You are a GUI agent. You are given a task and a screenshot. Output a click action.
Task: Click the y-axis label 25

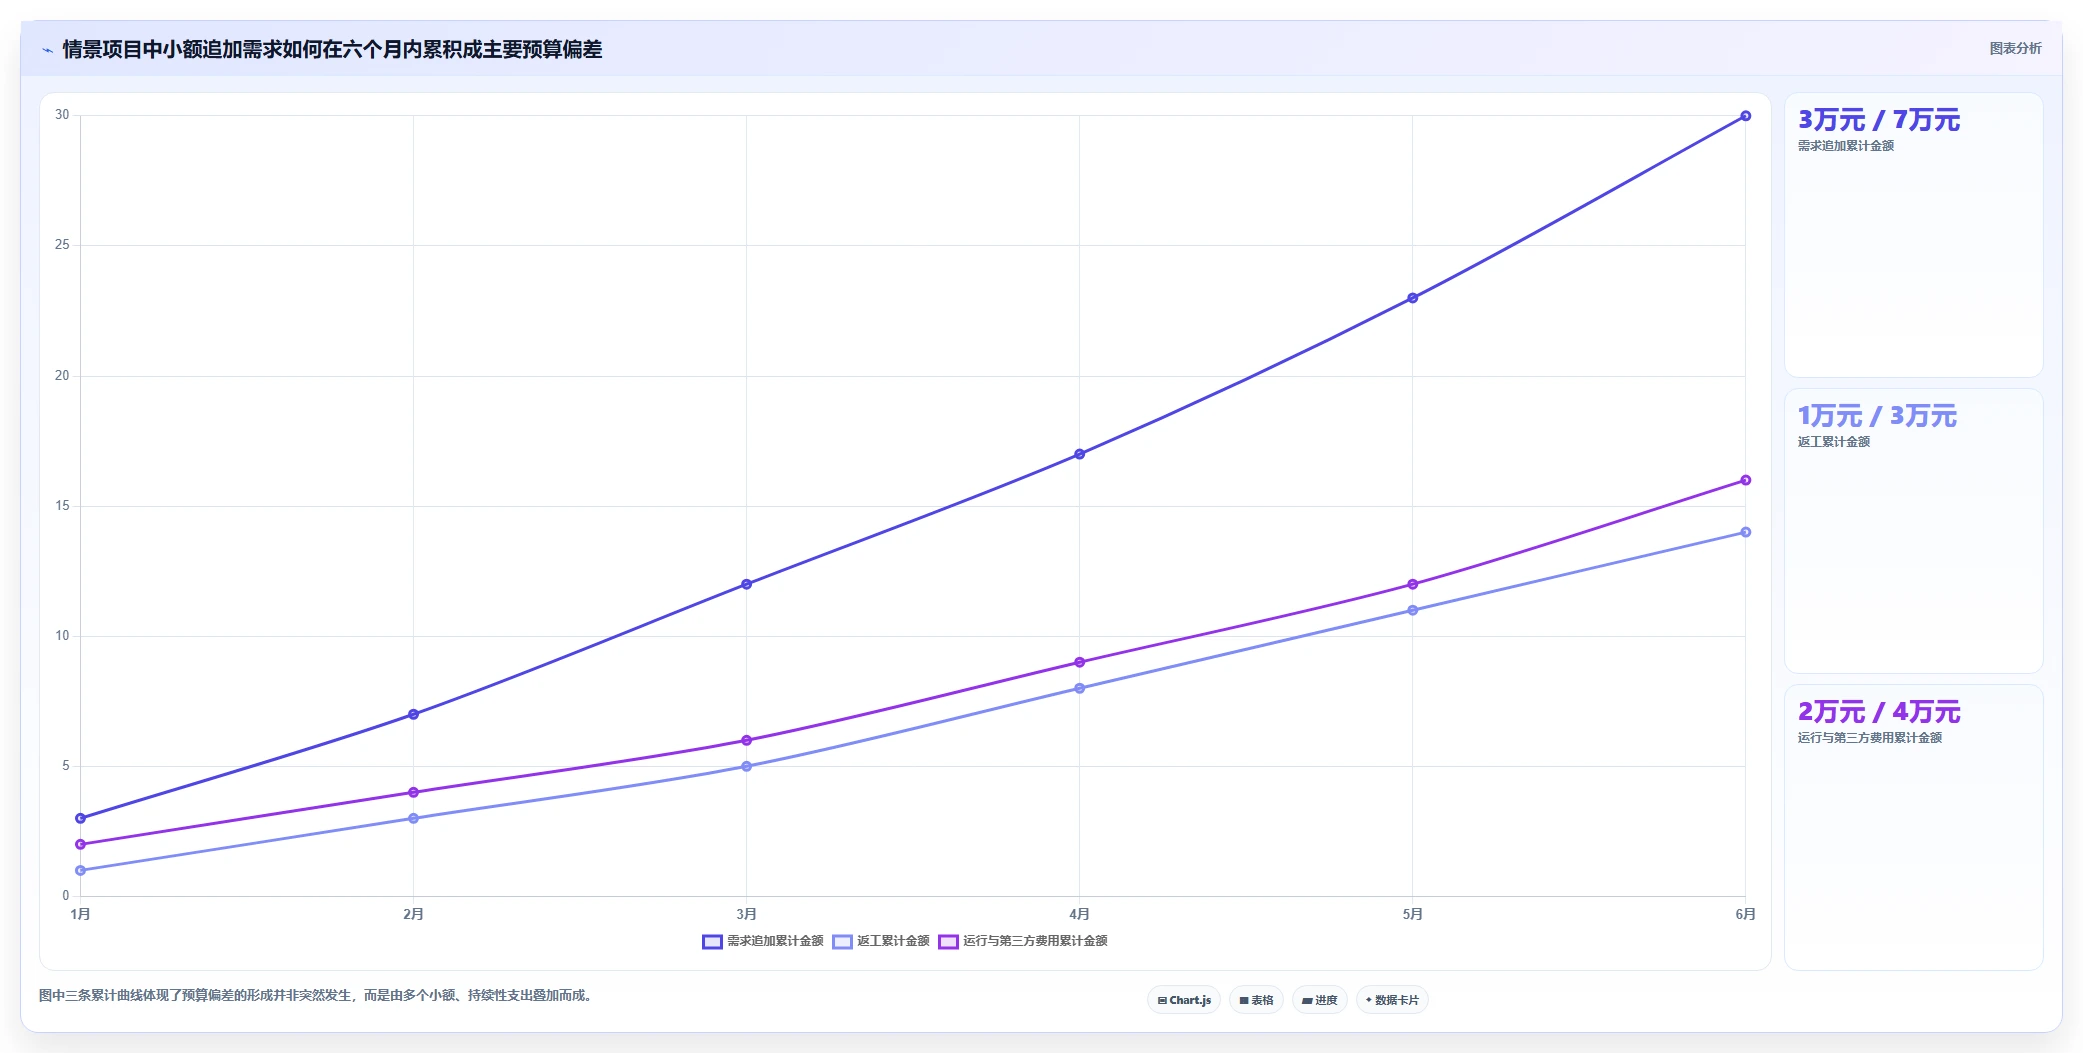[x=62, y=245]
